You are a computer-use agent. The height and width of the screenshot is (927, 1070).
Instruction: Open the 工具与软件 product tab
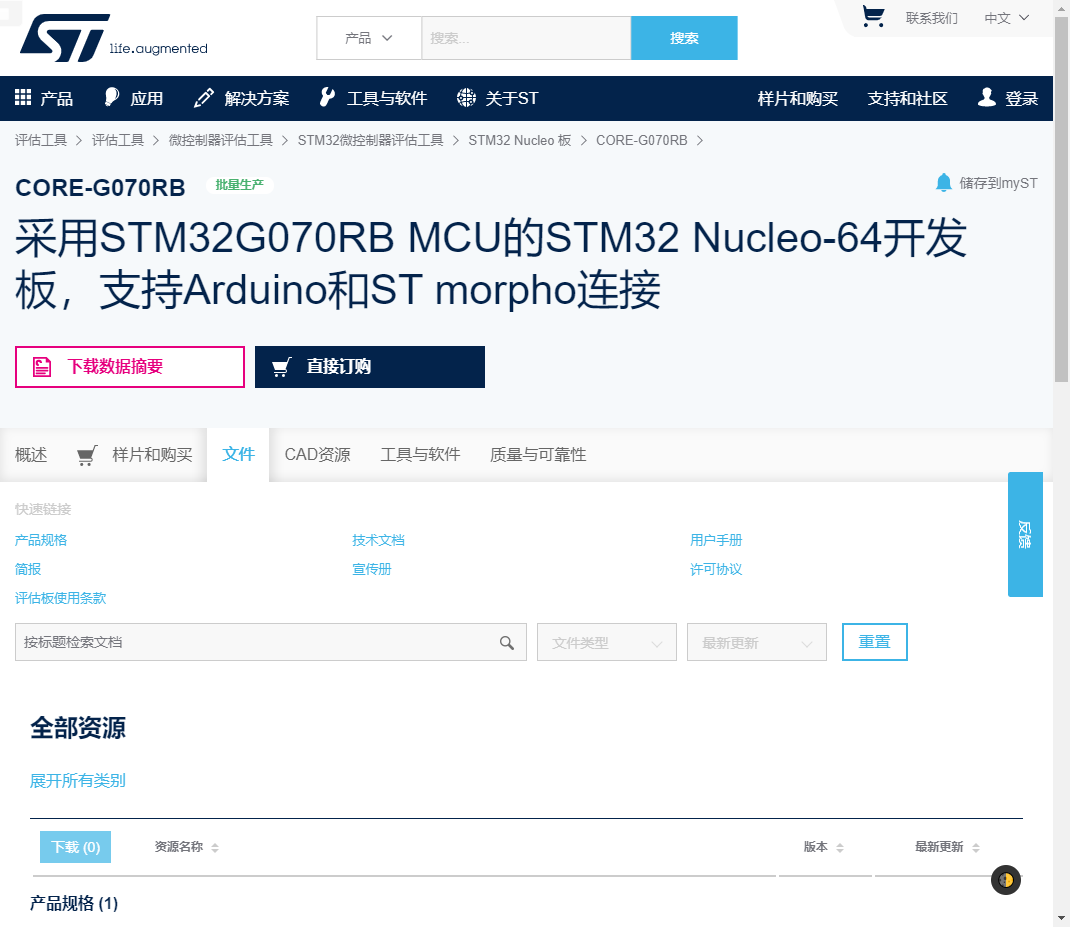tap(420, 455)
